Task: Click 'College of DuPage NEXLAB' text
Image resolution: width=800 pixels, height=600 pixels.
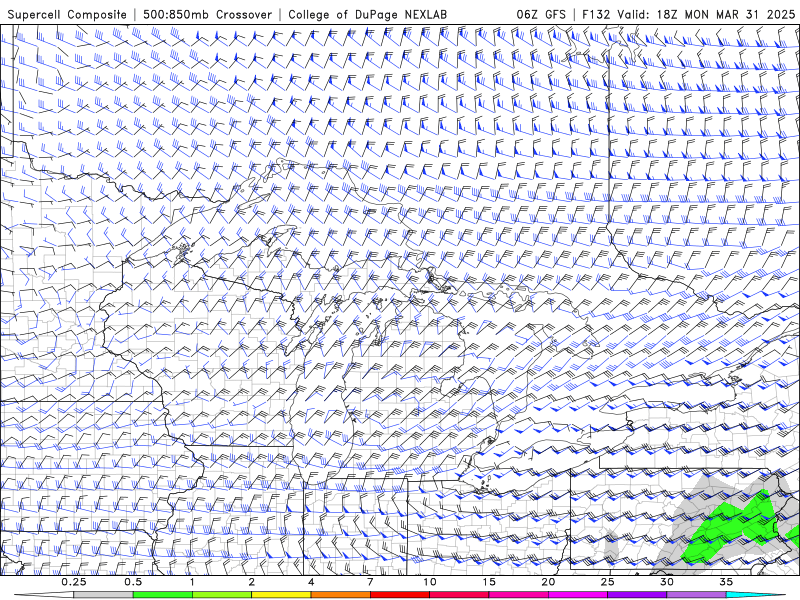Action: (367, 14)
